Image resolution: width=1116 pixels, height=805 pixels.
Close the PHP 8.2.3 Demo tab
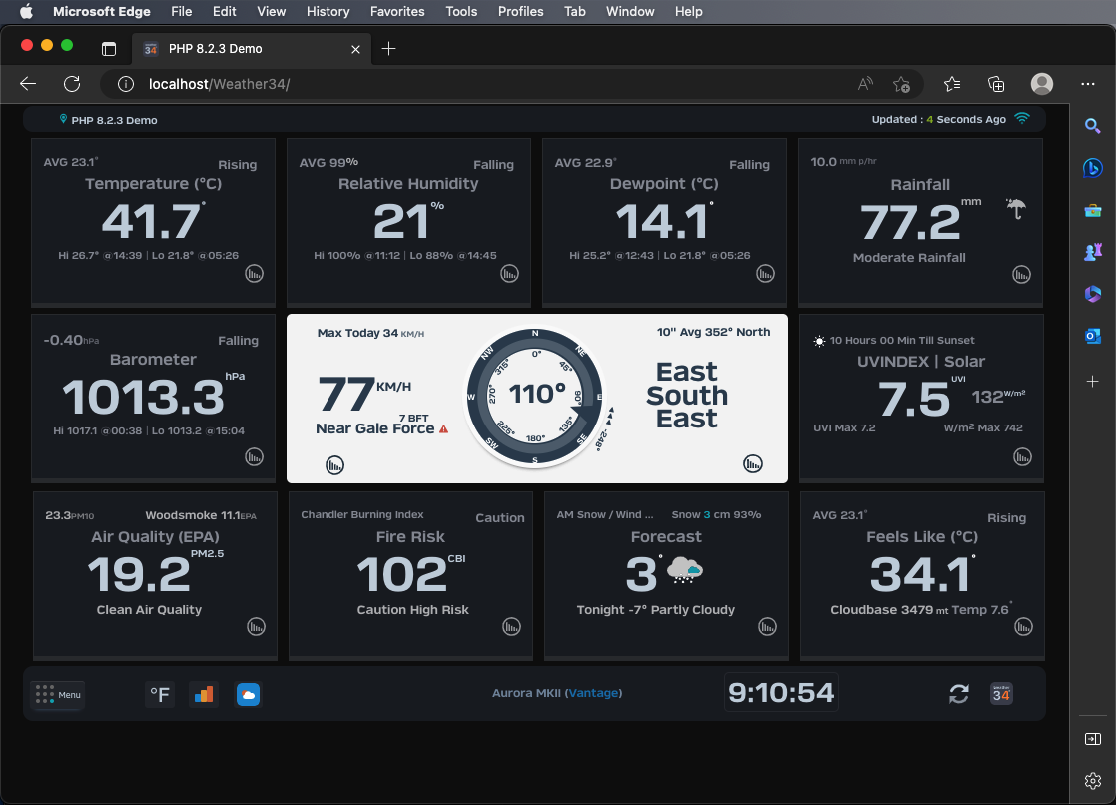pos(355,49)
